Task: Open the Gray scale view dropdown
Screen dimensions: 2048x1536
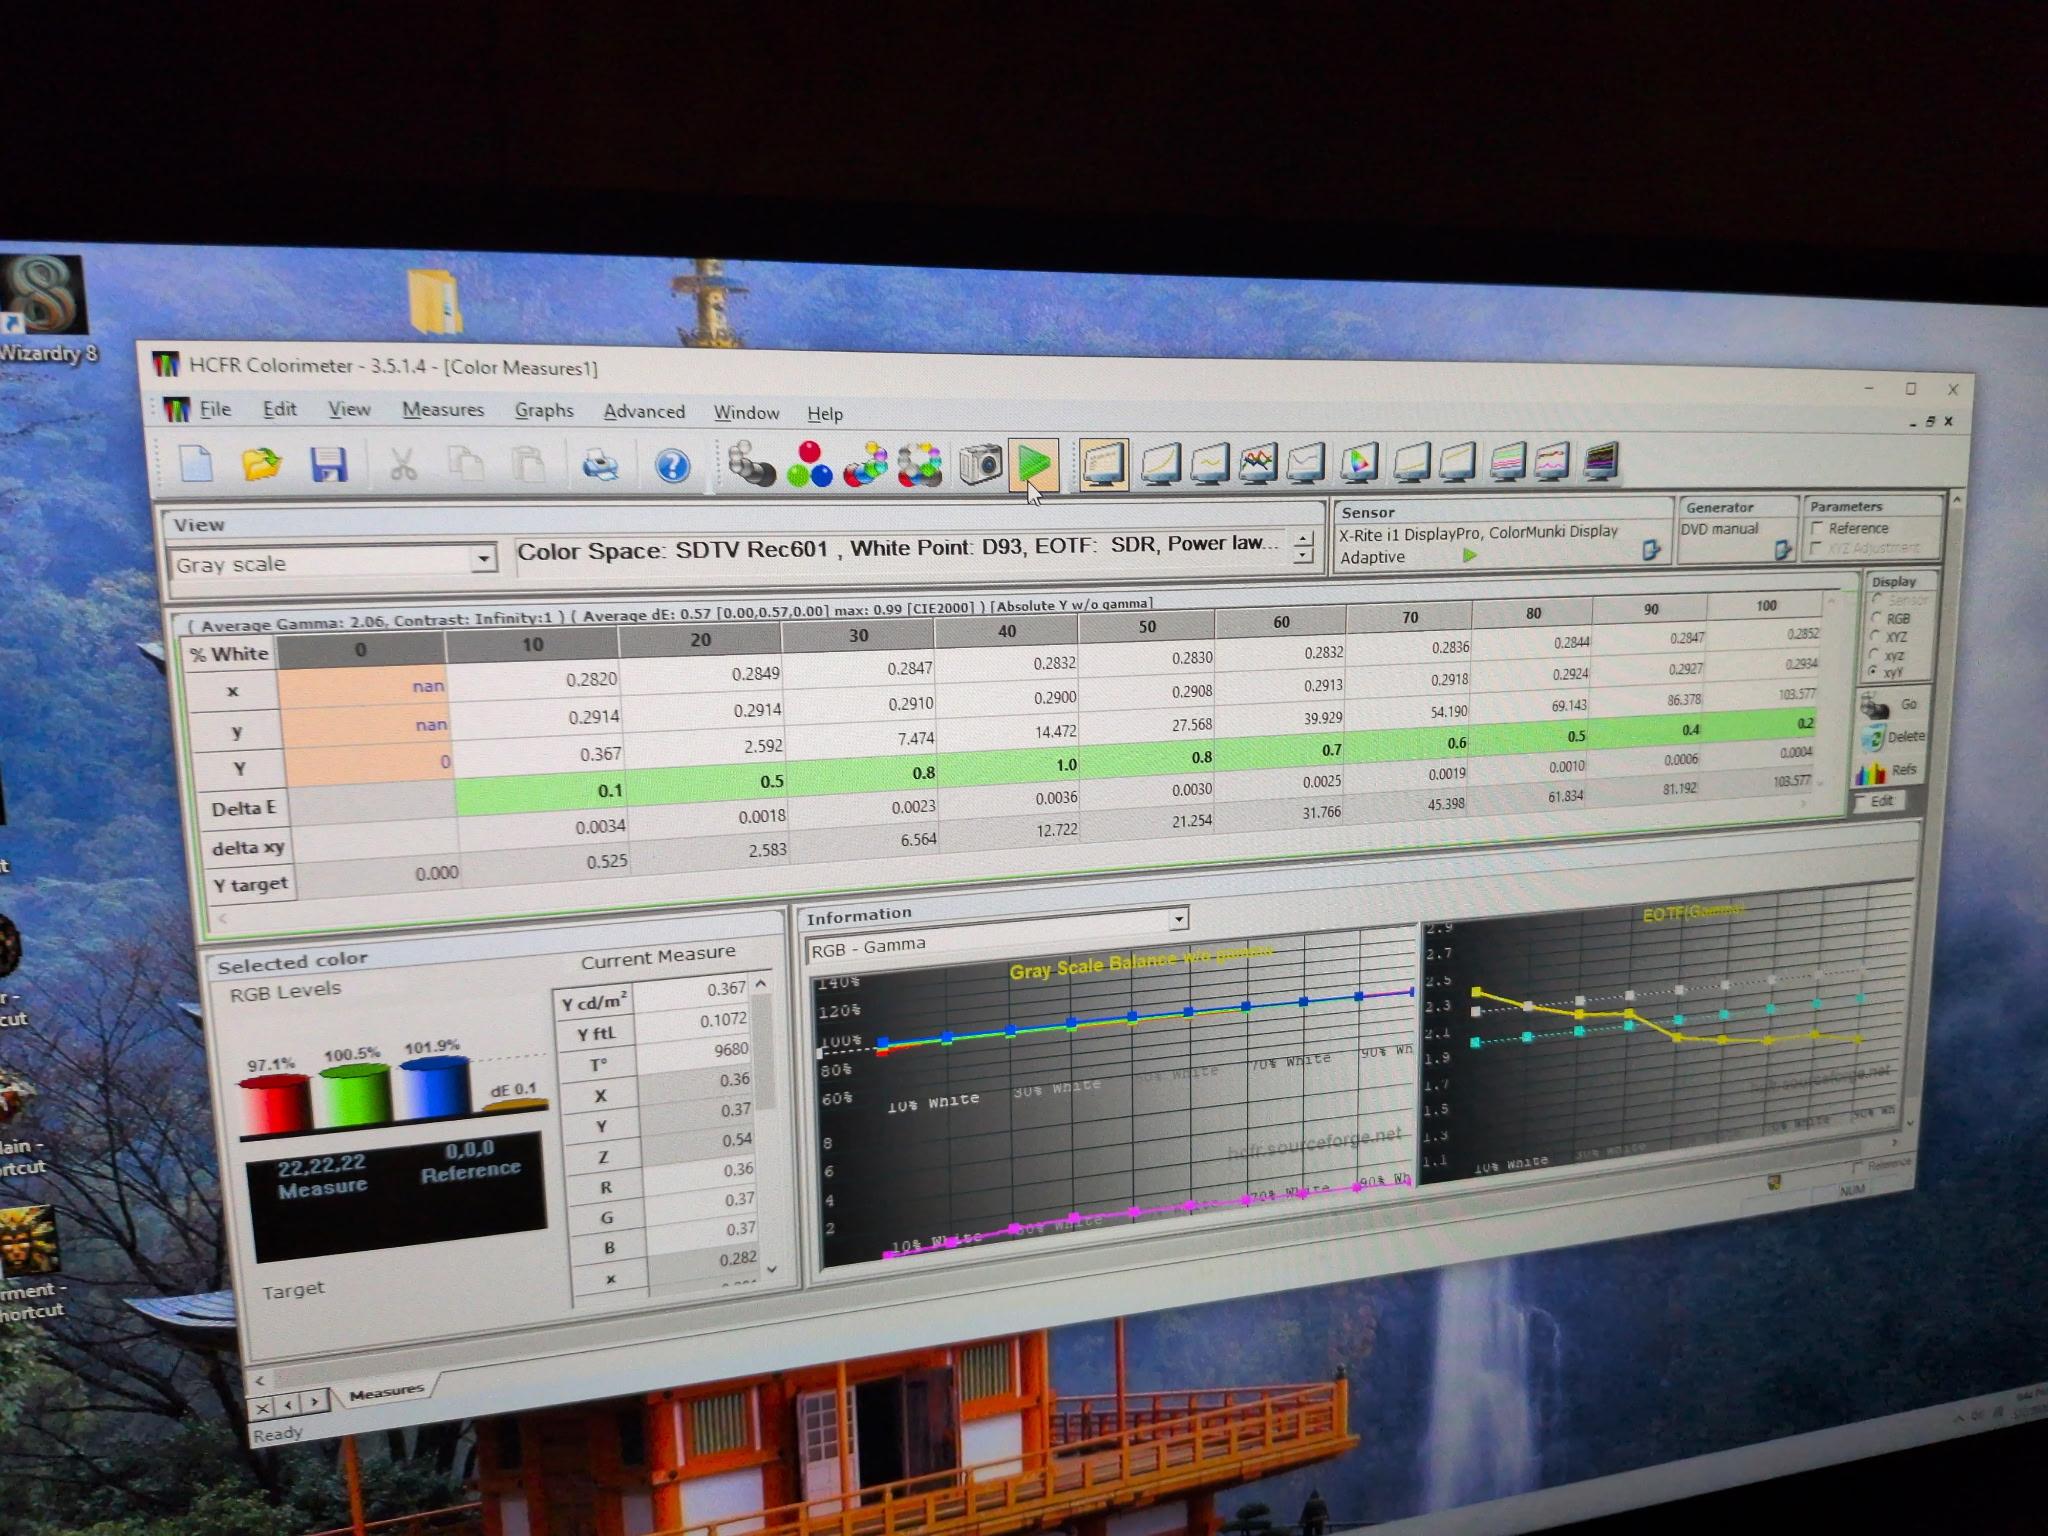Action: 483,558
